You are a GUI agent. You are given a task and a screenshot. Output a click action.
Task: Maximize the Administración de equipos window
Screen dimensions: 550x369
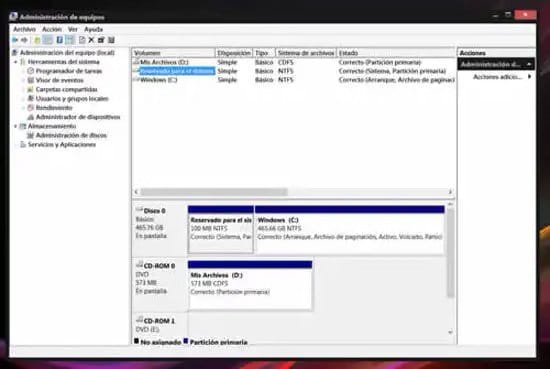click(x=508, y=14)
